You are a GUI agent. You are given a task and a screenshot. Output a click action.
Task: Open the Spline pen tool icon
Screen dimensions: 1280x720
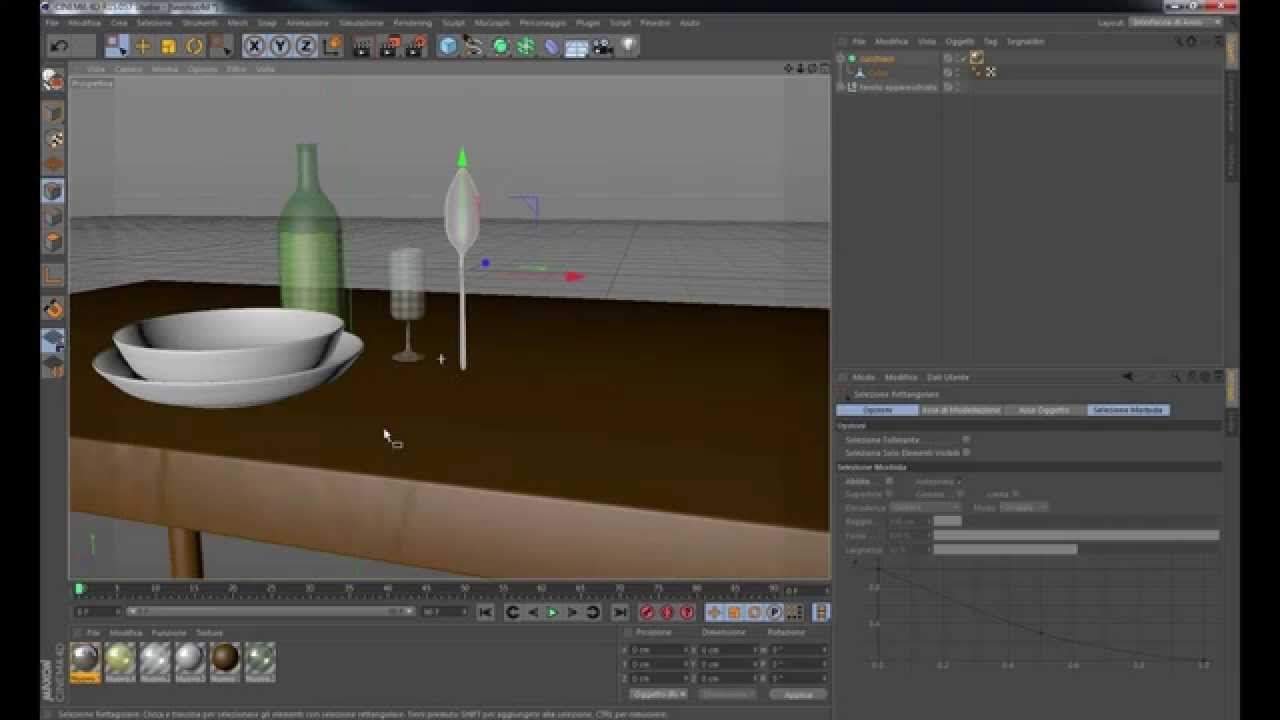pyautogui.click(x=474, y=46)
